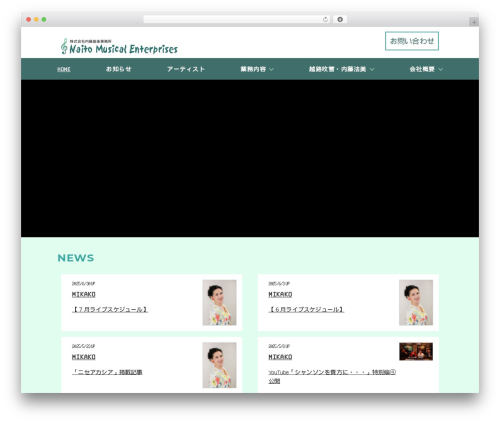Click the browser reload icon

click(x=325, y=19)
